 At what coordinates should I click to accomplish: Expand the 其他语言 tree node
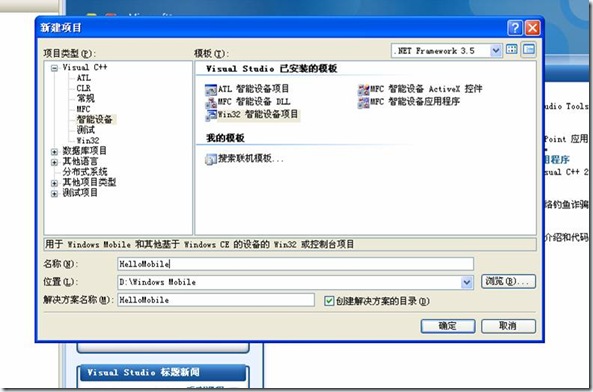[x=54, y=162]
